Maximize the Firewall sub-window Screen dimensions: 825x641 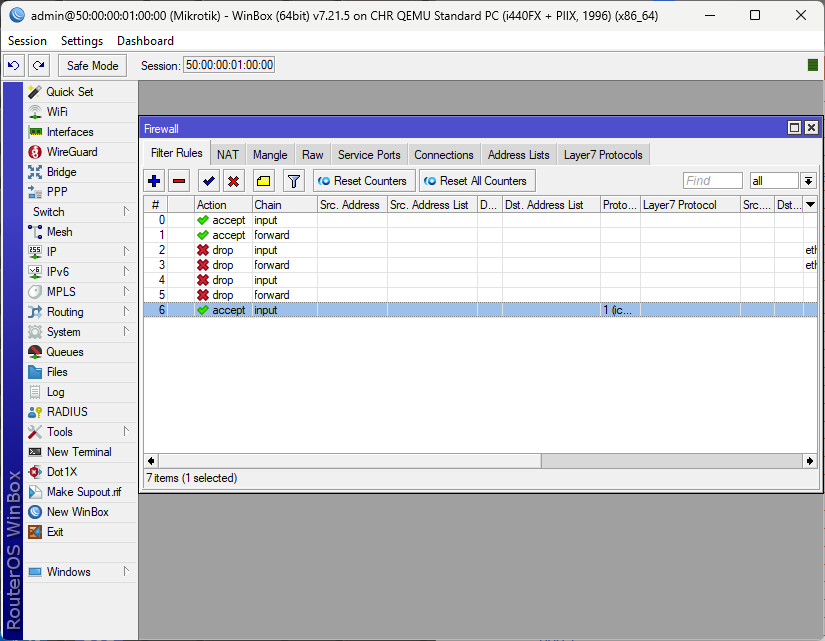pyautogui.click(x=794, y=128)
